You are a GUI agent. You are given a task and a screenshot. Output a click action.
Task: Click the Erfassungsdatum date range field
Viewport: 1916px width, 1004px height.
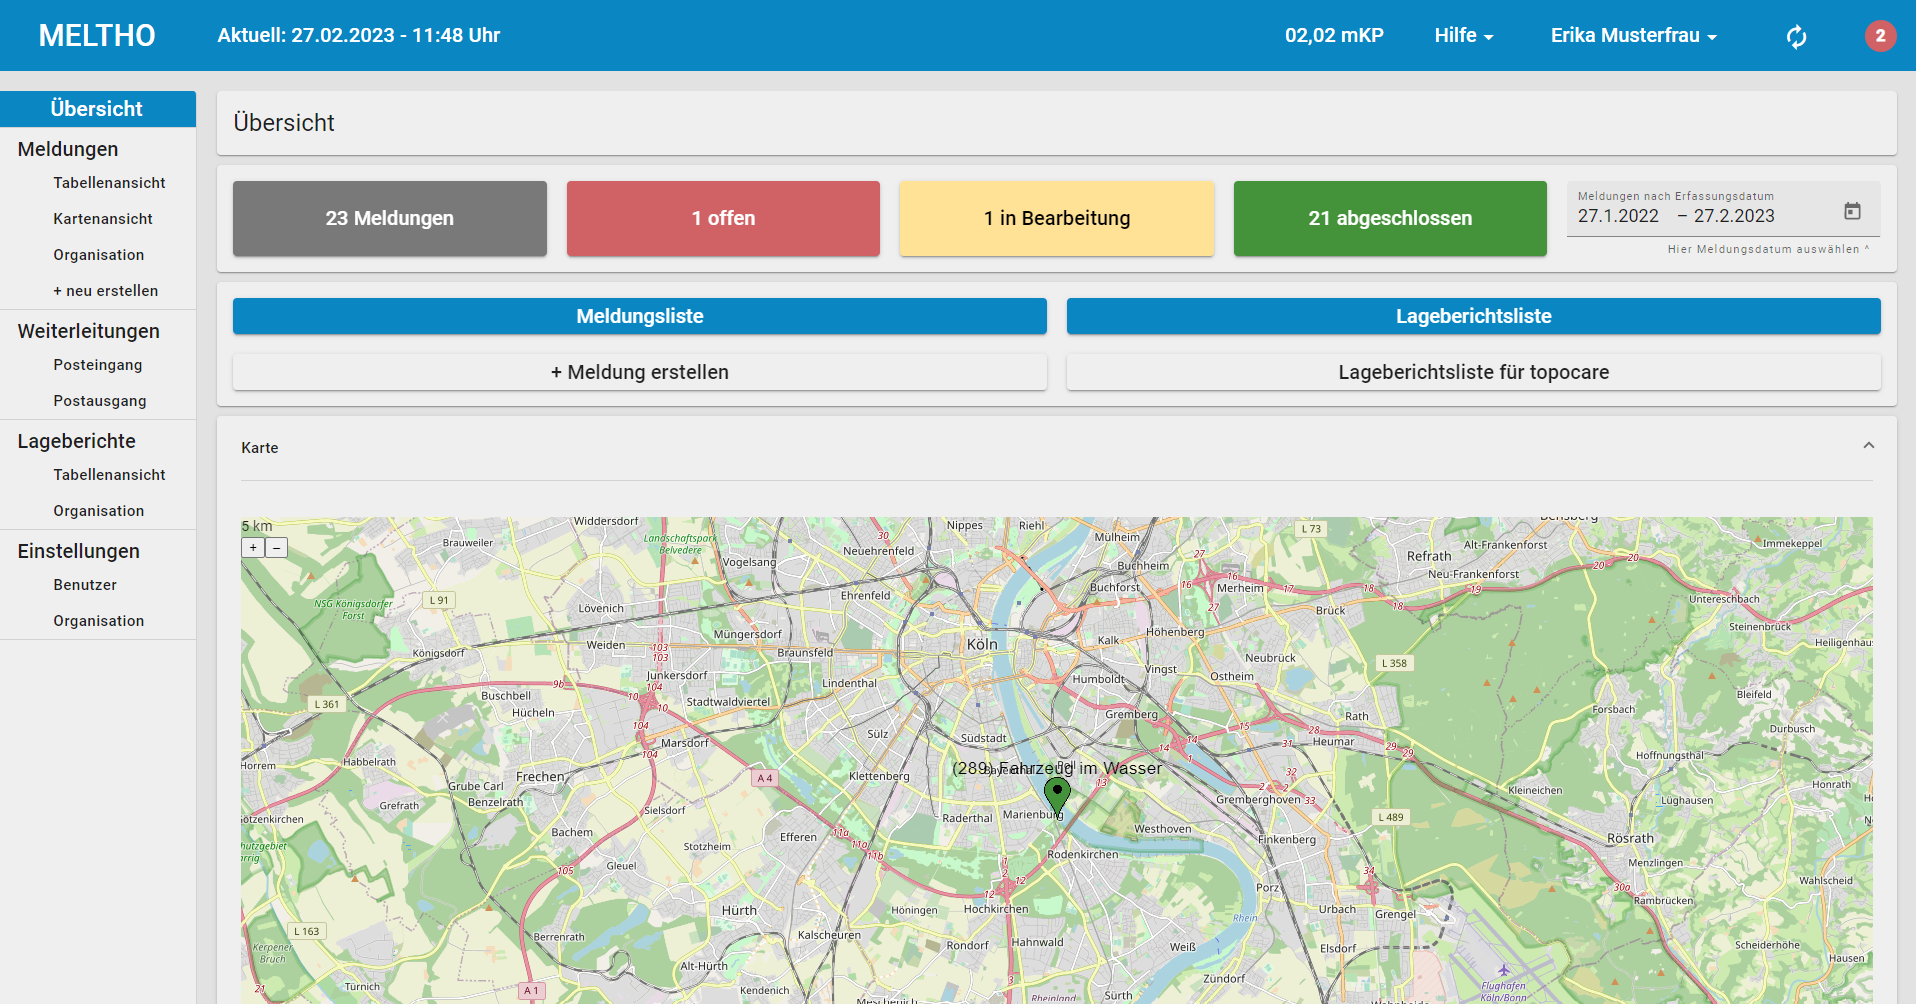pos(1700,216)
